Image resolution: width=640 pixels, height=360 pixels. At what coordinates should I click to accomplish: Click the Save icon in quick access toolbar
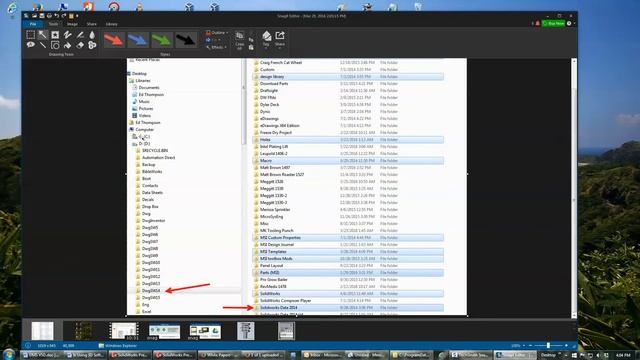(42, 16)
